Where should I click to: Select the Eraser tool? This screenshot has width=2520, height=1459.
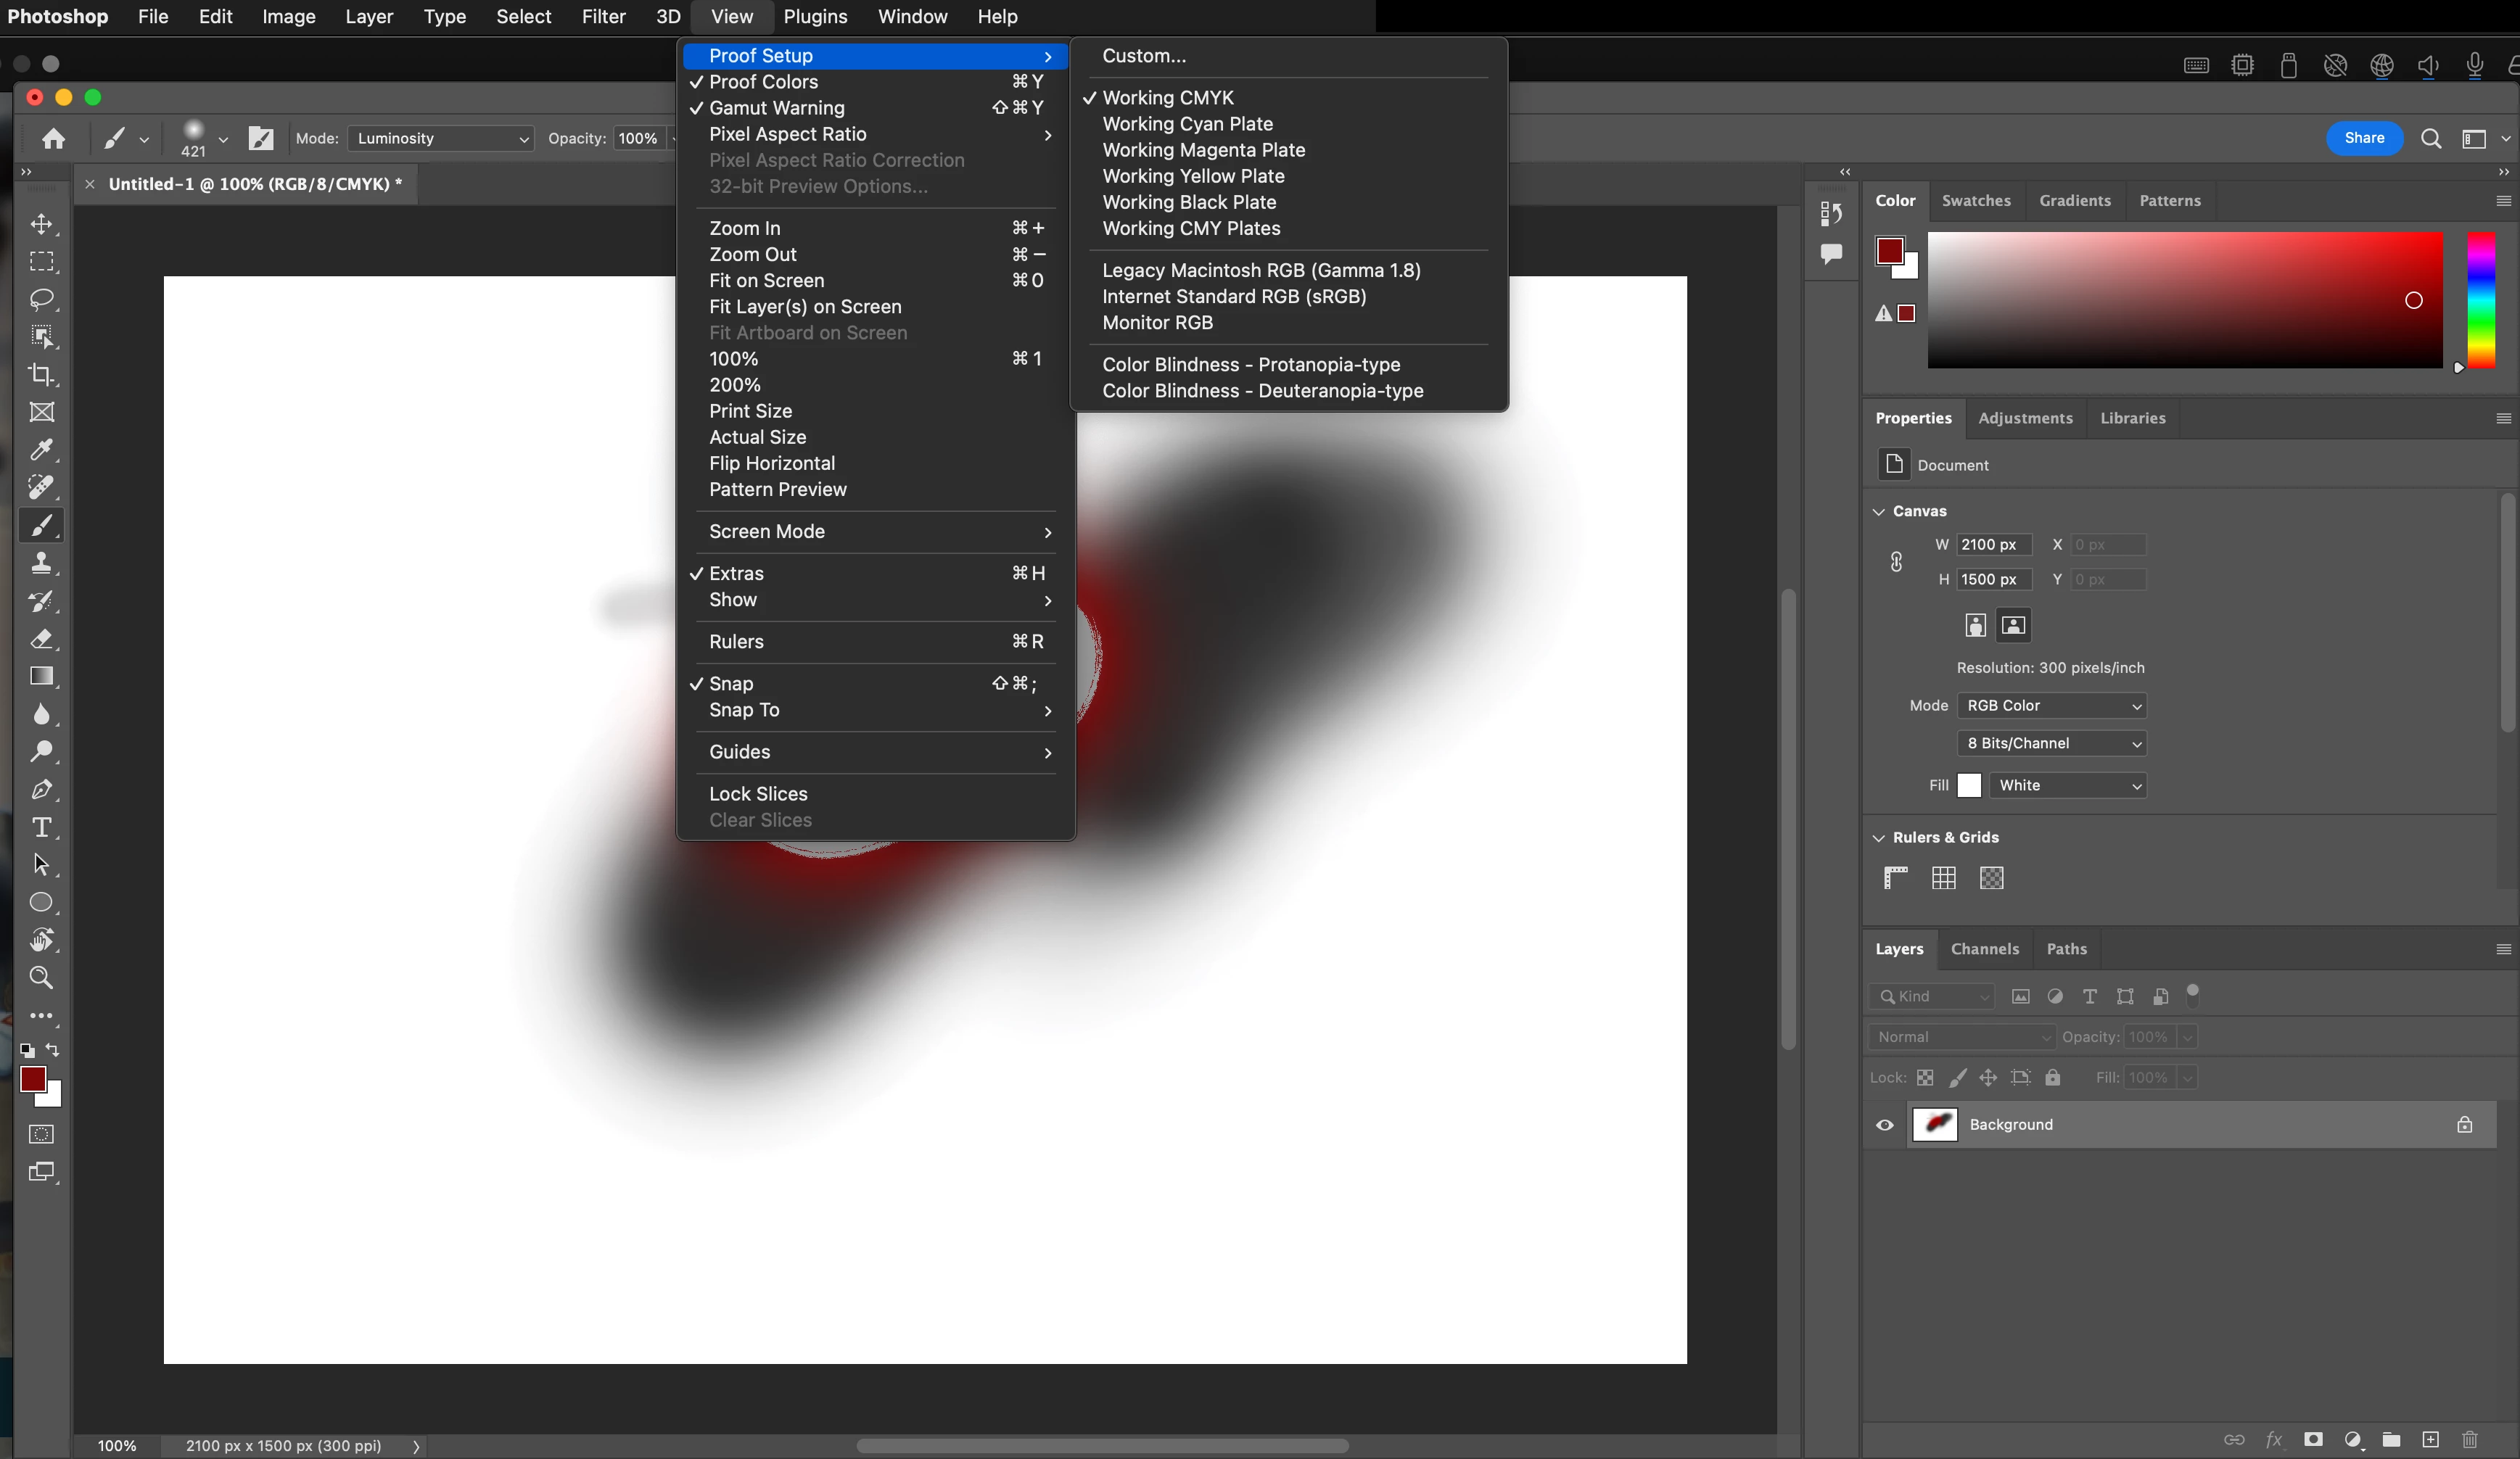click(41, 639)
